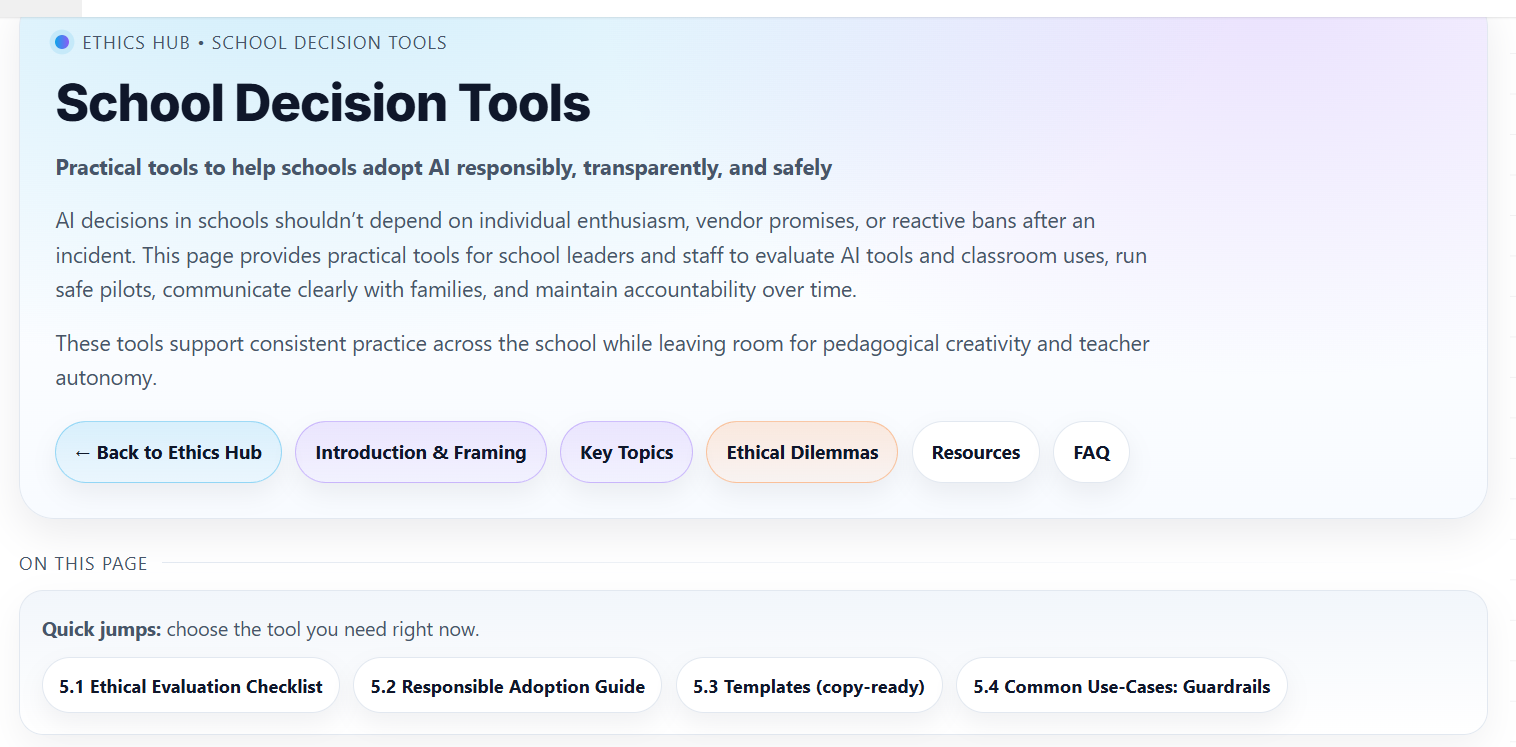Image resolution: width=1516 pixels, height=747 pixels.
Task: Open Introduction & Framing section
Action: [420, 452]
